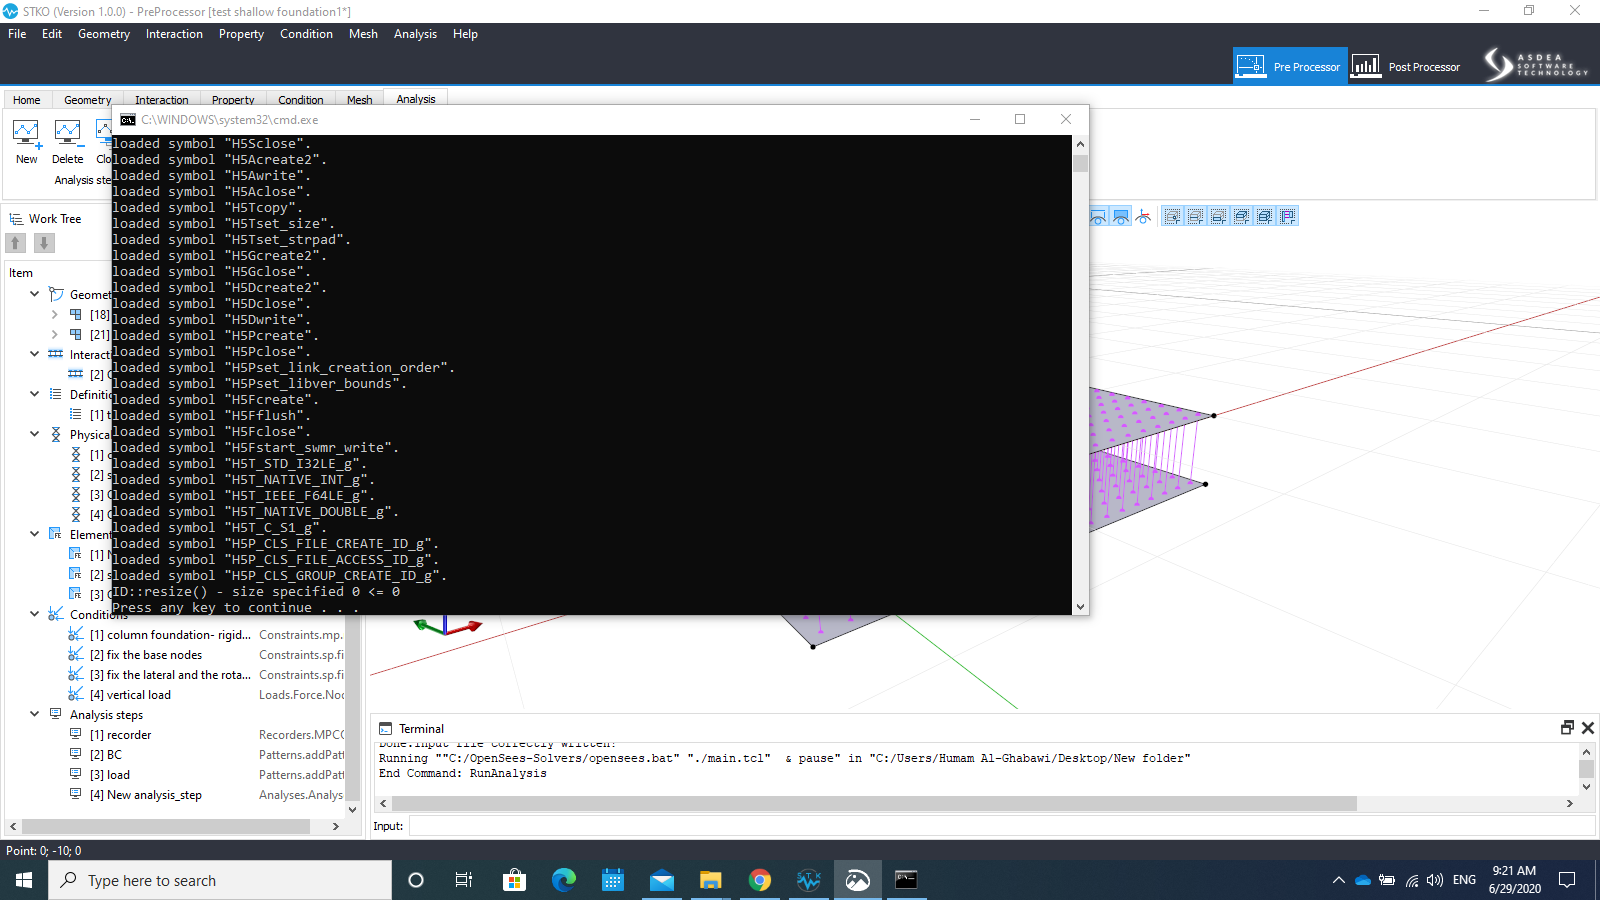
Task: Activate the Post Processor
Action: (1406, 65)
